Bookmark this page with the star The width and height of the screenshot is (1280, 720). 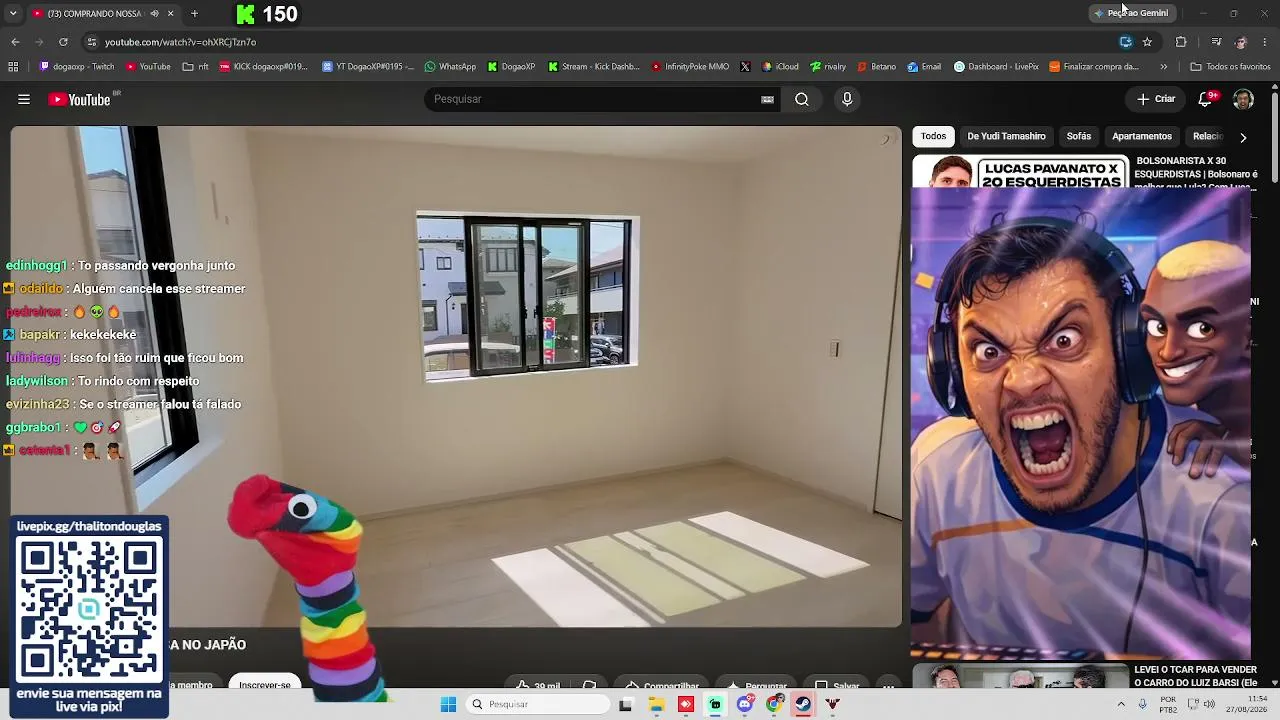(1147, 42)
